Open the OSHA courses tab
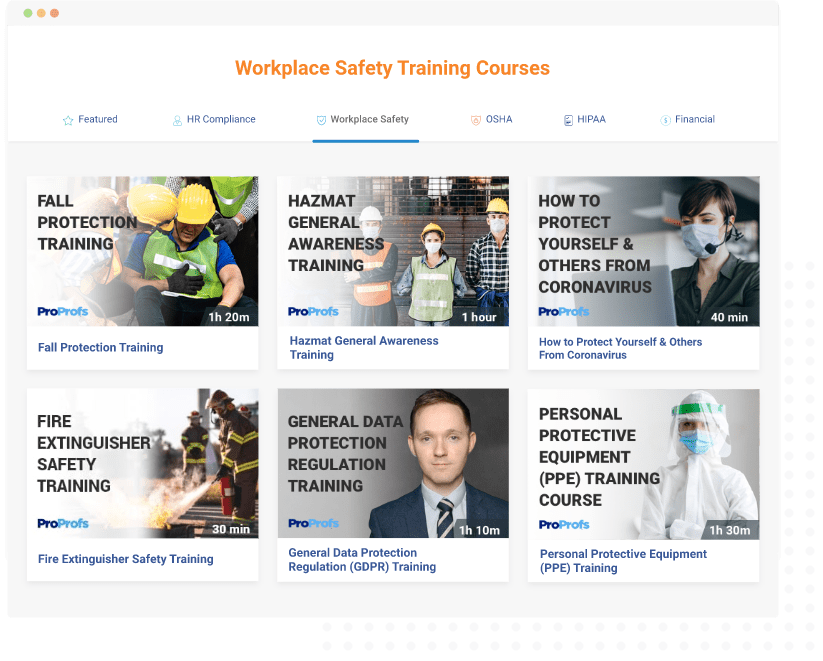This screenshot has height=661, width=823. (497, 119)
